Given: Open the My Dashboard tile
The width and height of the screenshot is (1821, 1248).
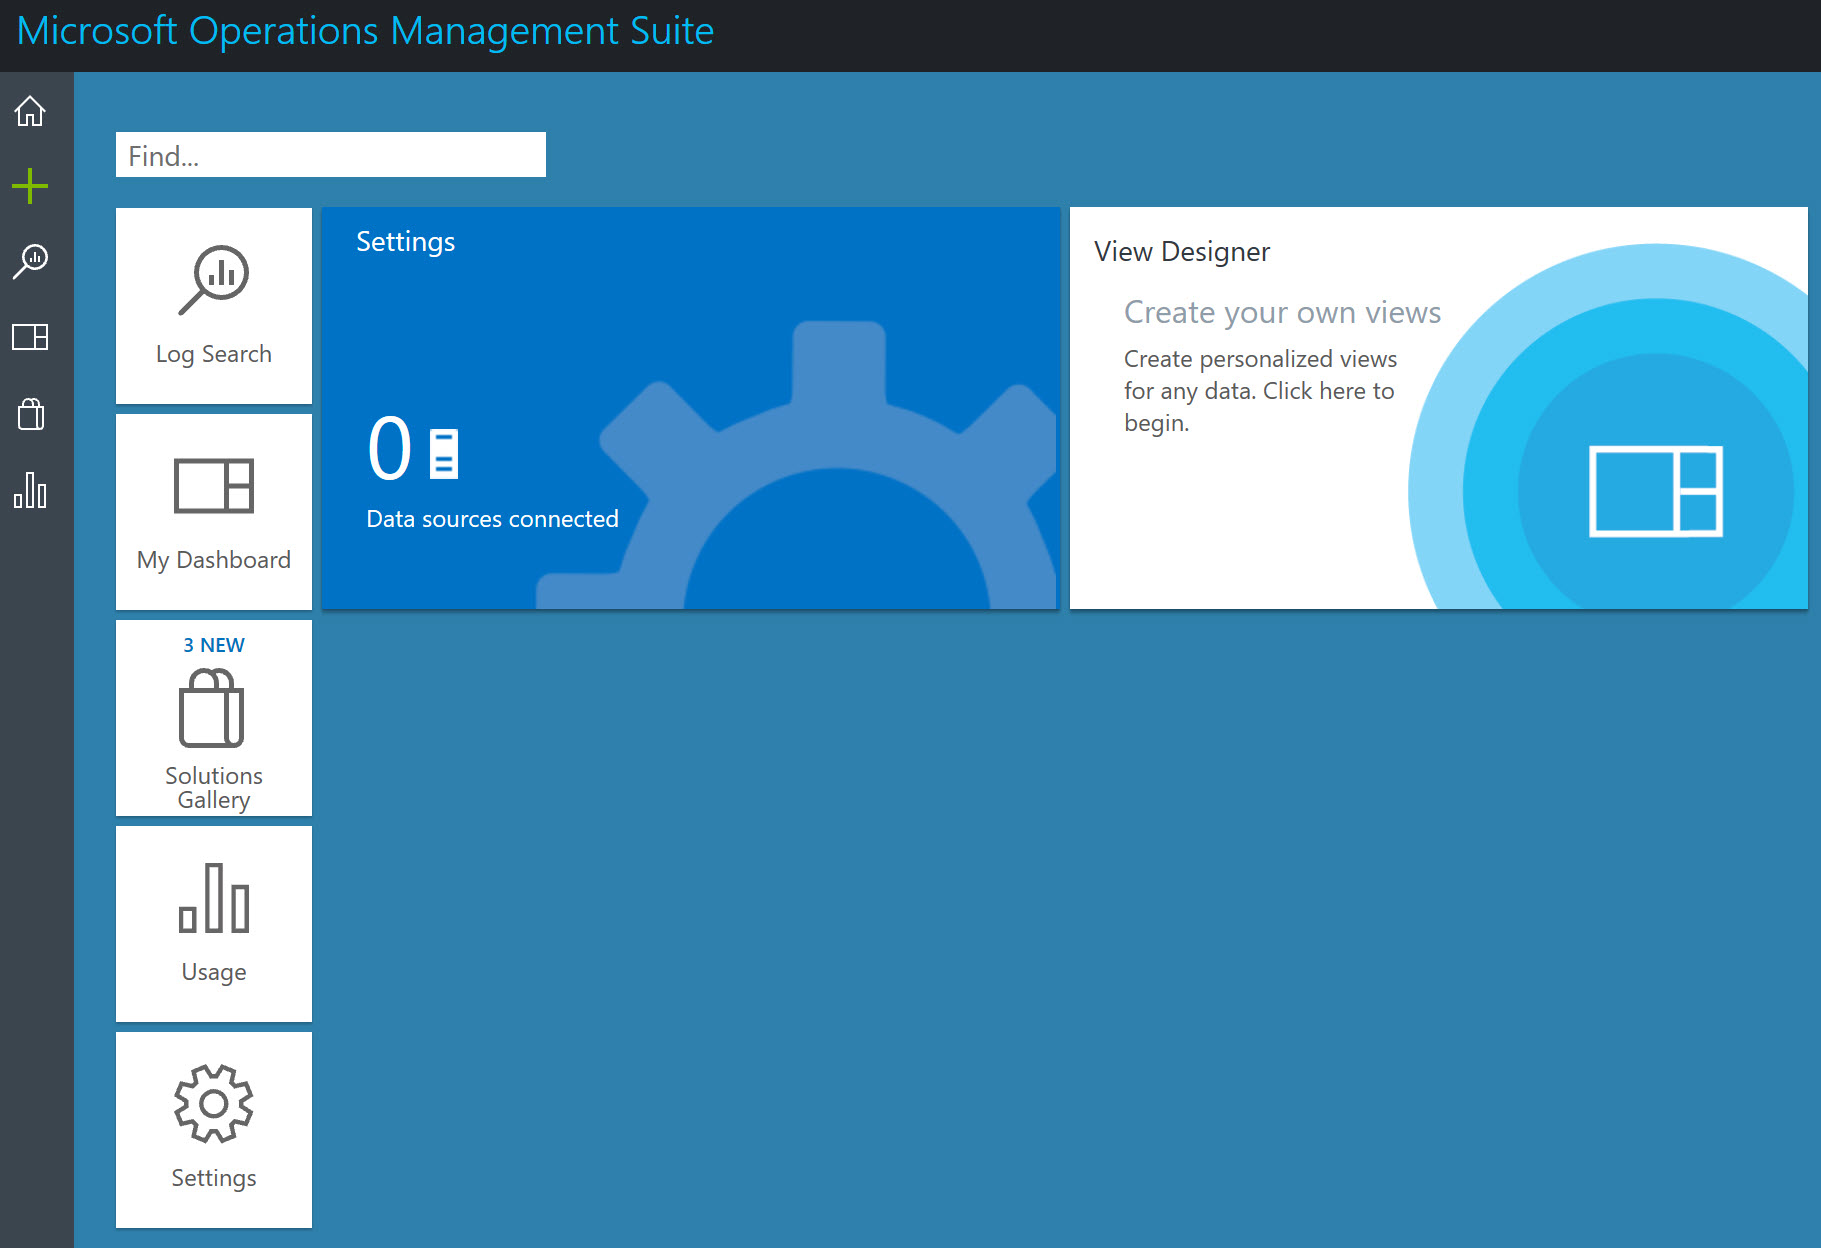Looking at the screenshot, I should 214,512.
